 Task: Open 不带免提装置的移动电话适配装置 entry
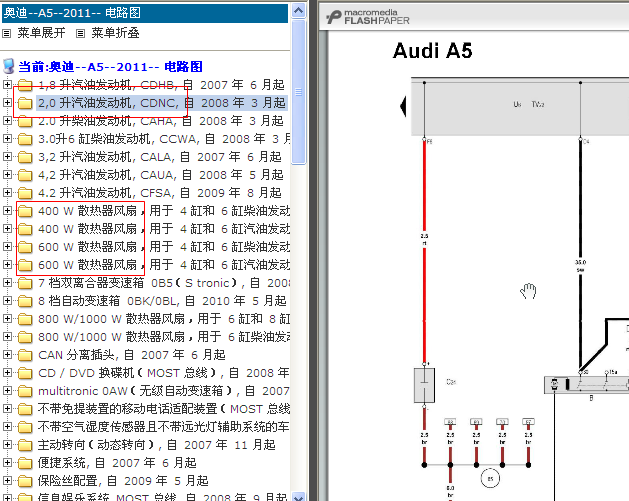[x=164, y=409]
